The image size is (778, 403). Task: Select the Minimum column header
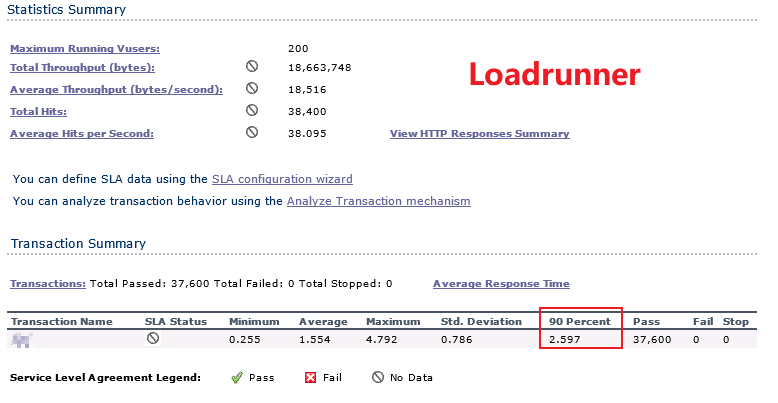254,322
